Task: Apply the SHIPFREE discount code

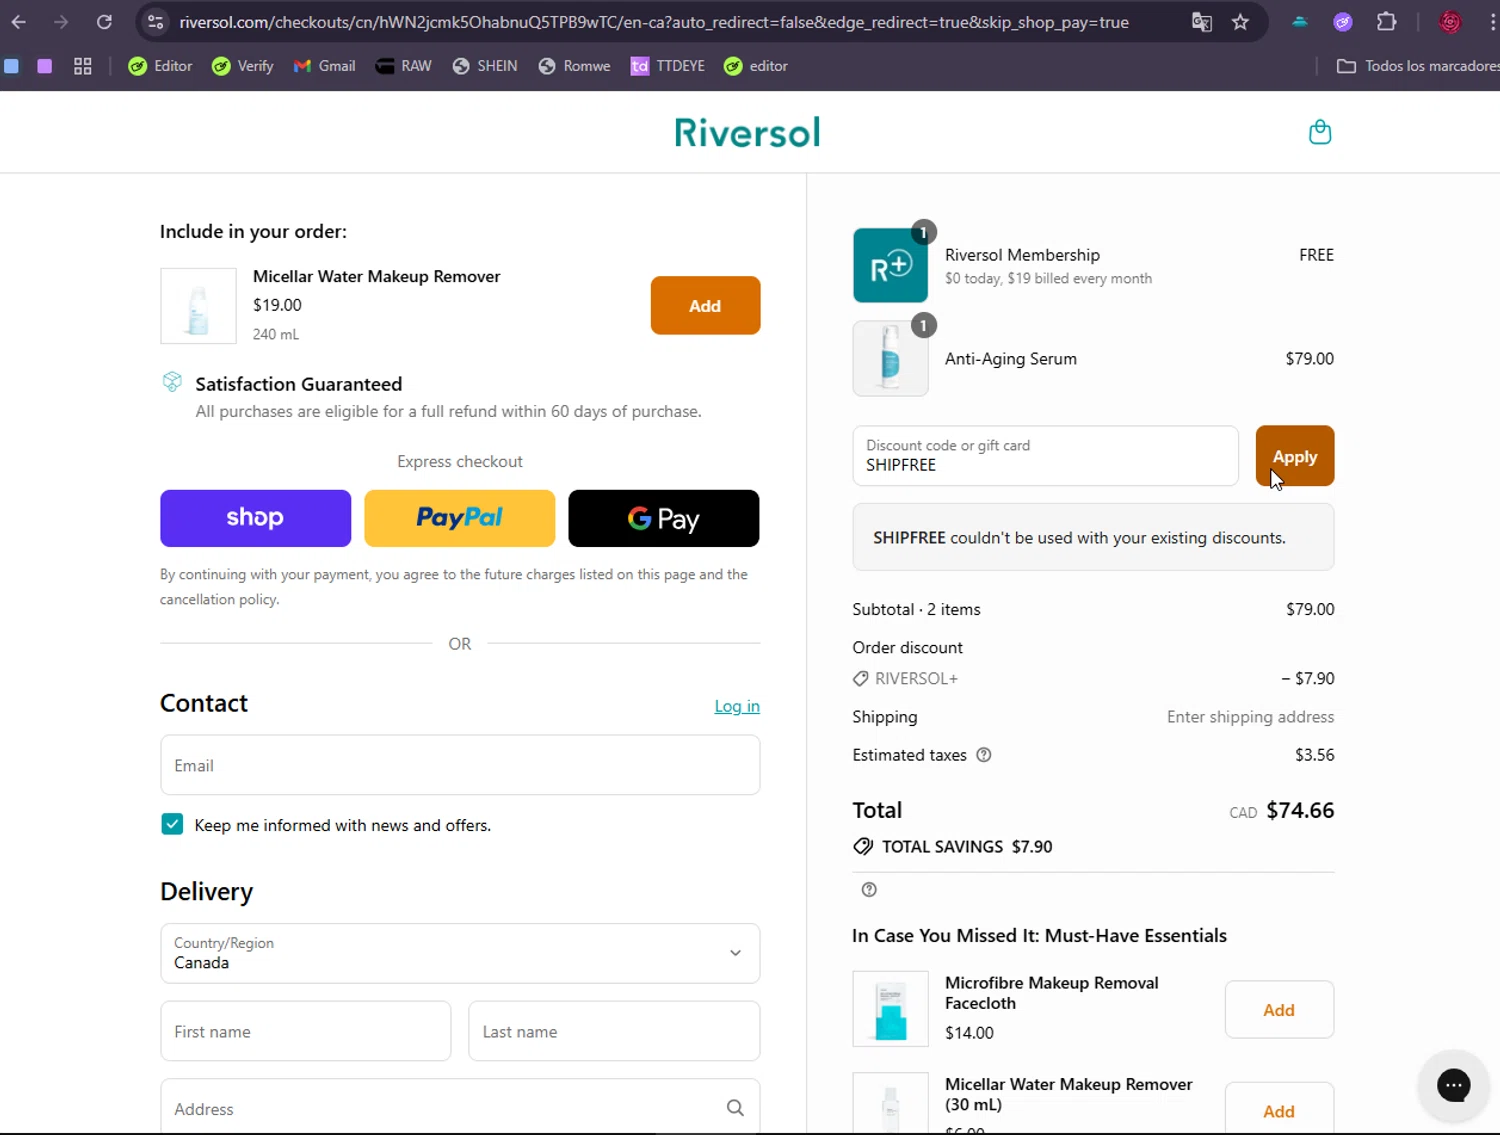Action: pos(1295,456)
